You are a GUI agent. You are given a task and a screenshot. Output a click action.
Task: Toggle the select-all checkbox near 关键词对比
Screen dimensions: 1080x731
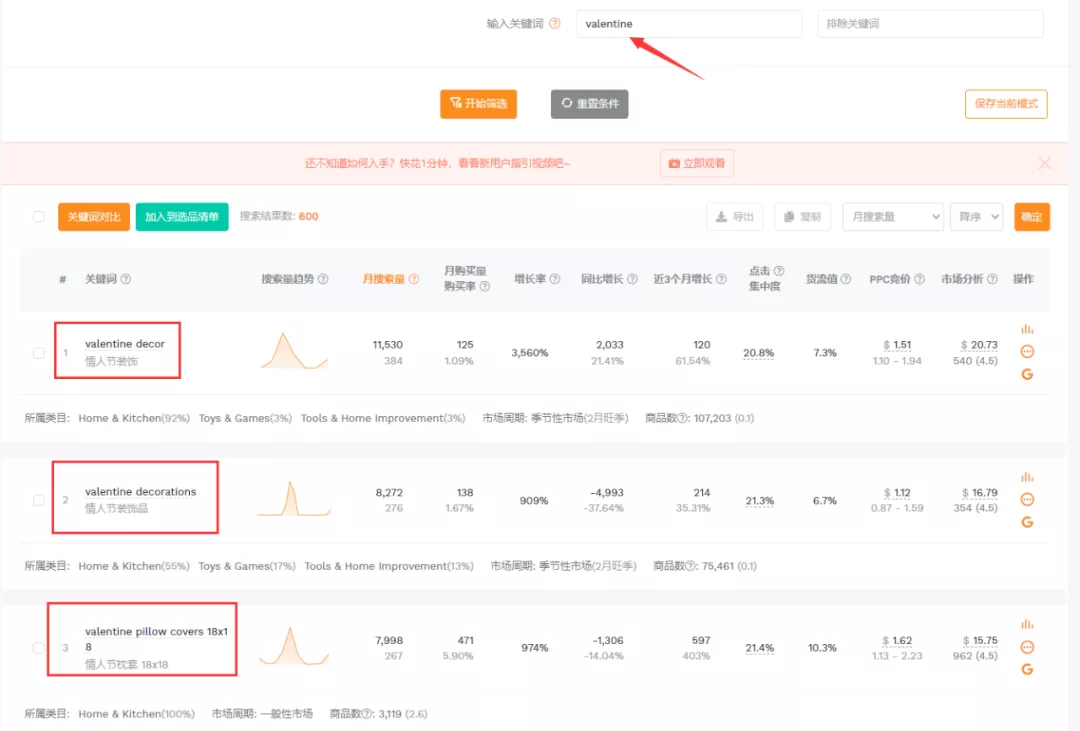[x=39, y=216]
